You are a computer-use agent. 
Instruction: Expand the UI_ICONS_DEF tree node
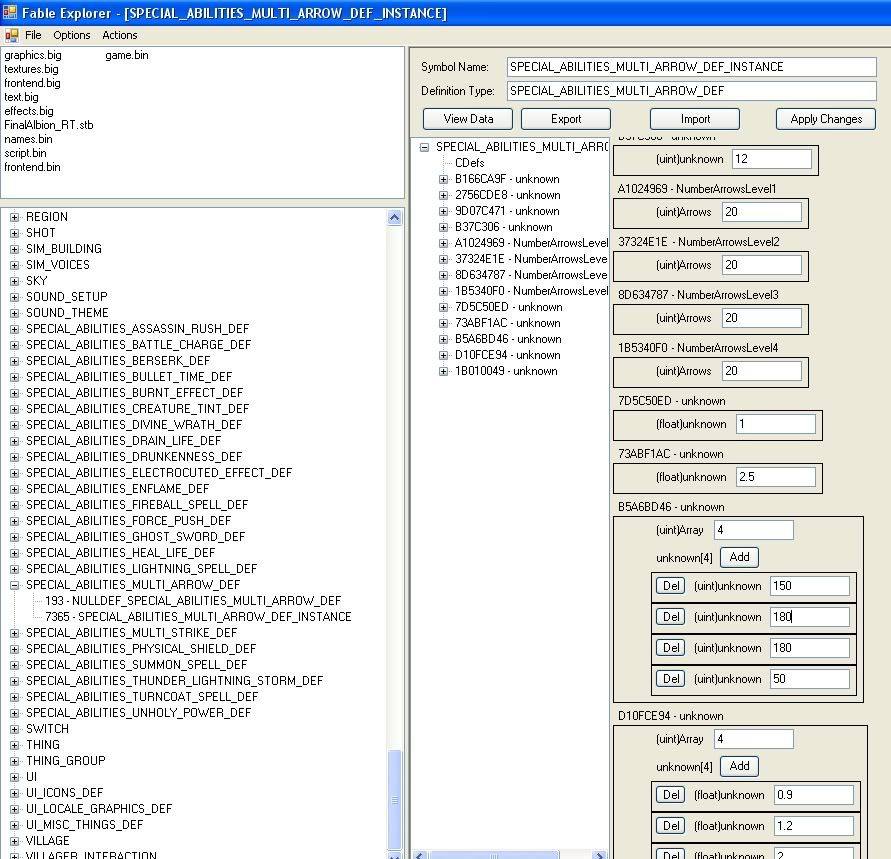point(15,793)
